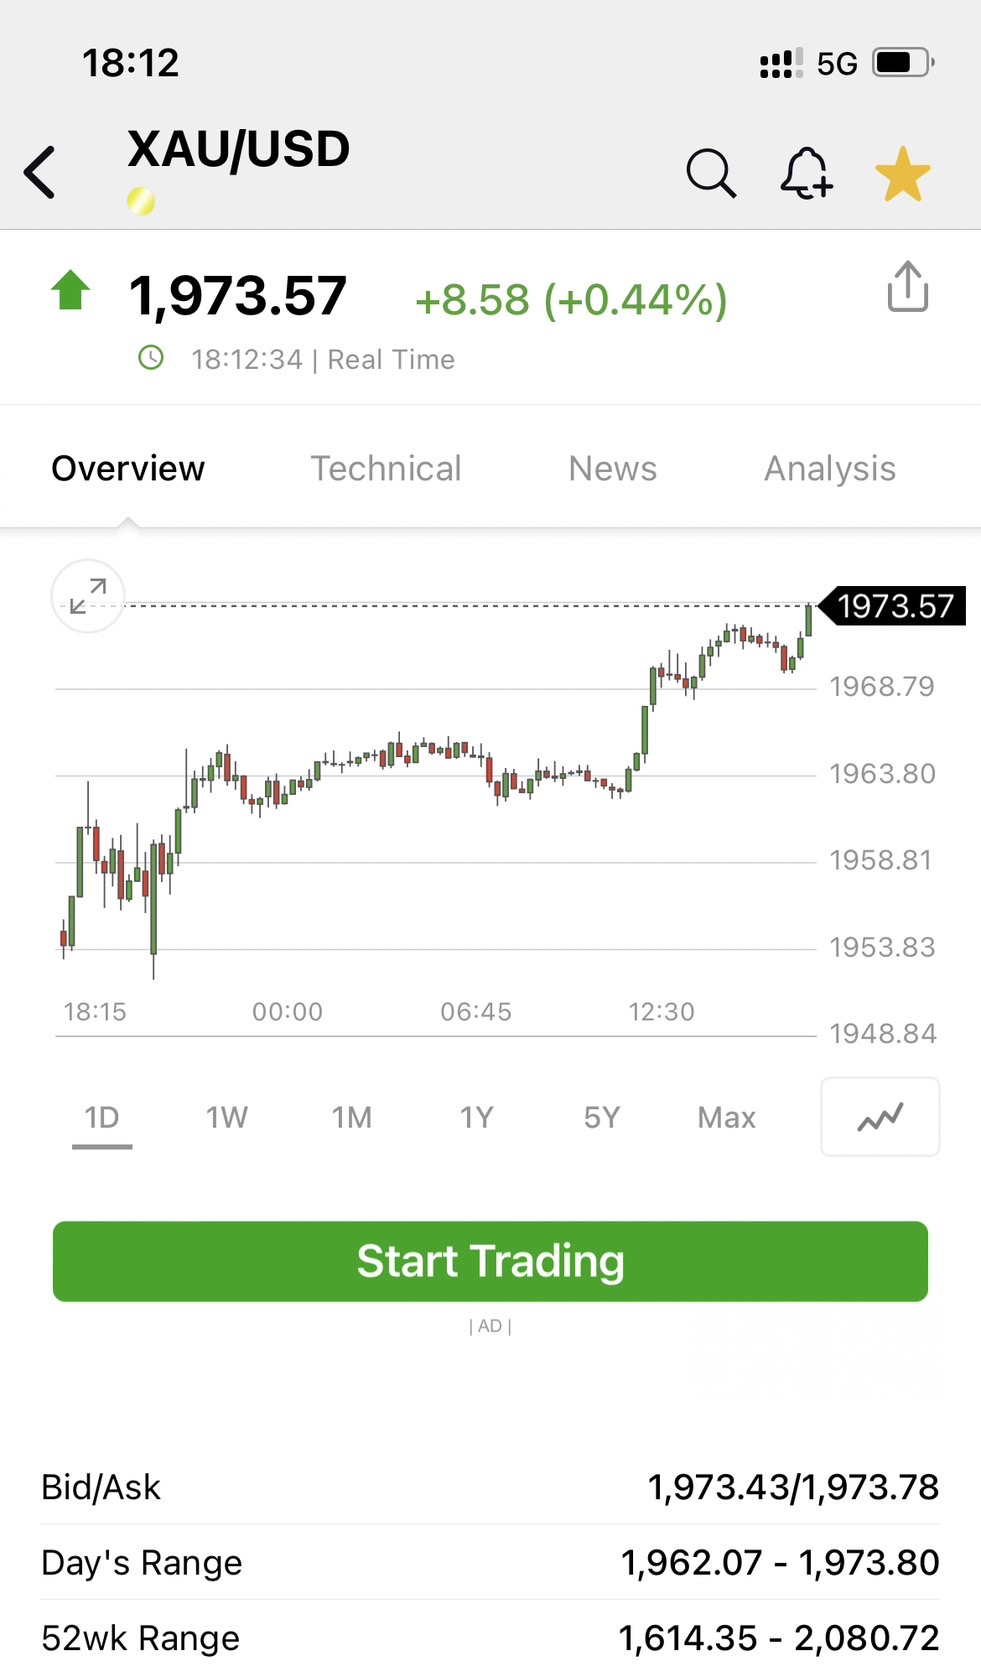Viewport: 981px width, 1671px height.
Task: Expand chart to fullscreen
Action: [x=88, y=596]
